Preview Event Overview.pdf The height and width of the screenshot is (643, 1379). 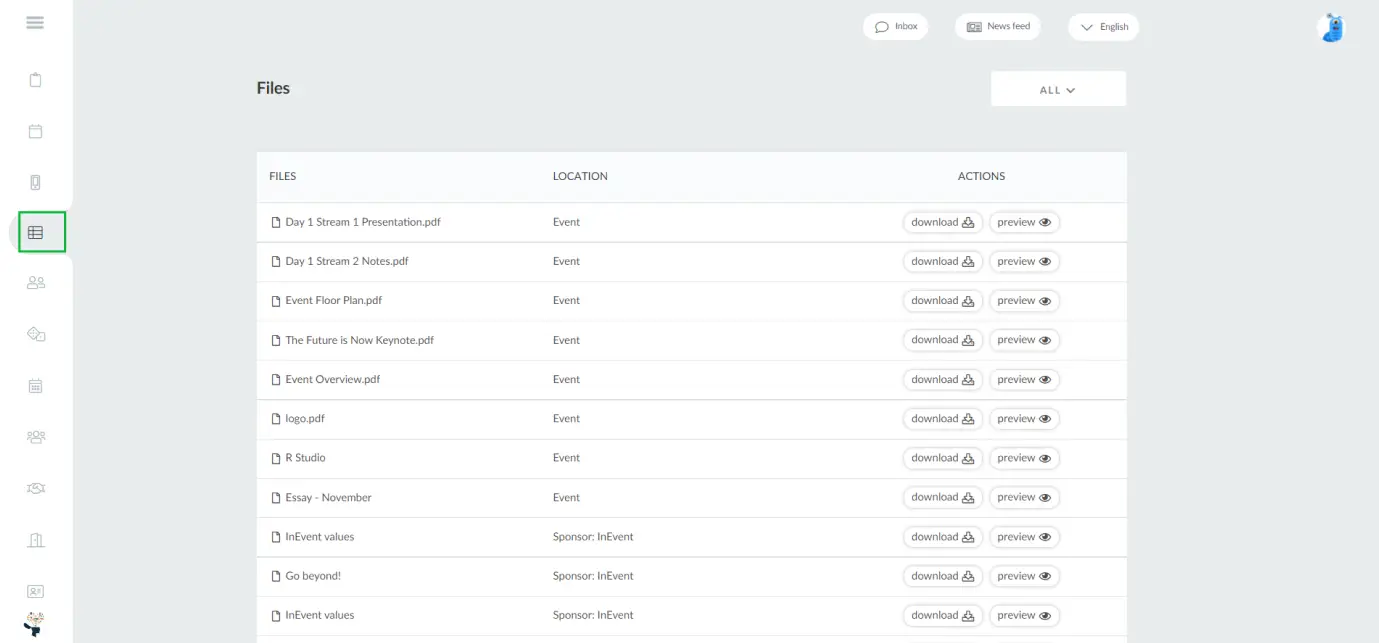pos(1024,379)
